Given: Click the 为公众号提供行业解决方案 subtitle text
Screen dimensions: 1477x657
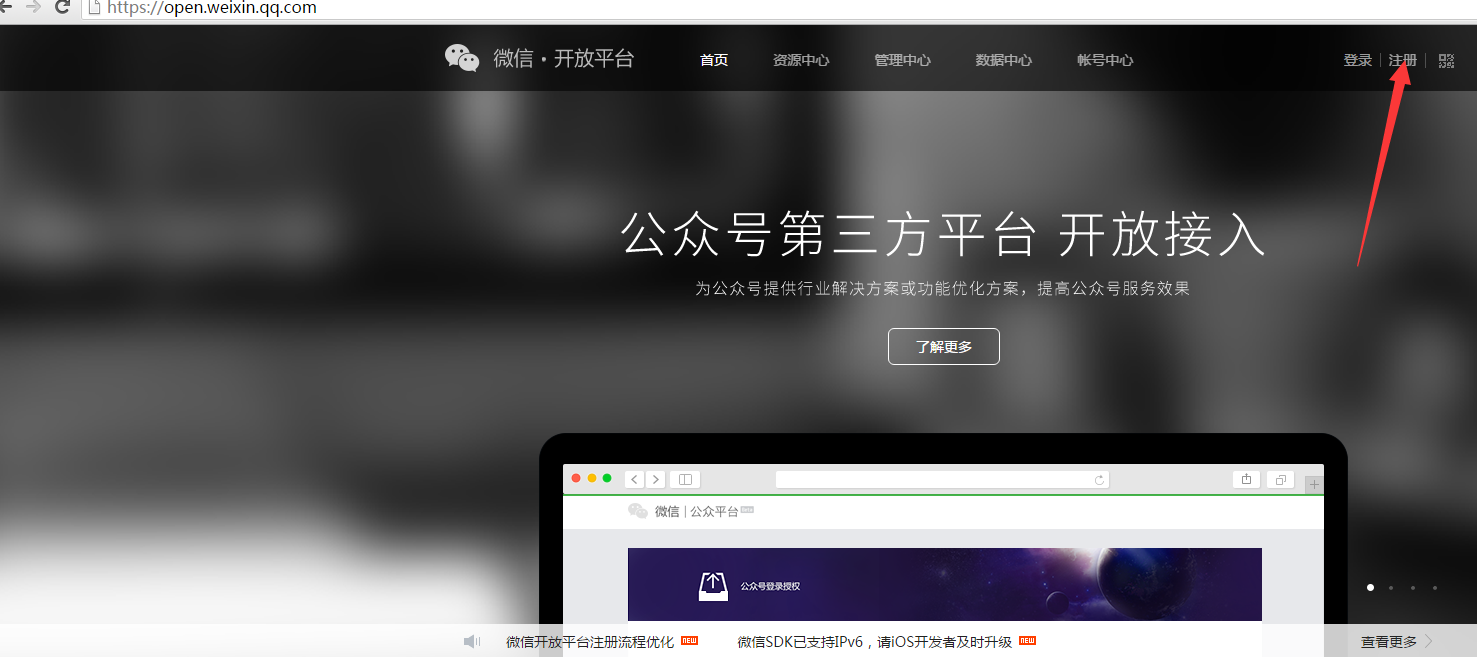Looking at the screenshot, I should click(x=943, y=289).
